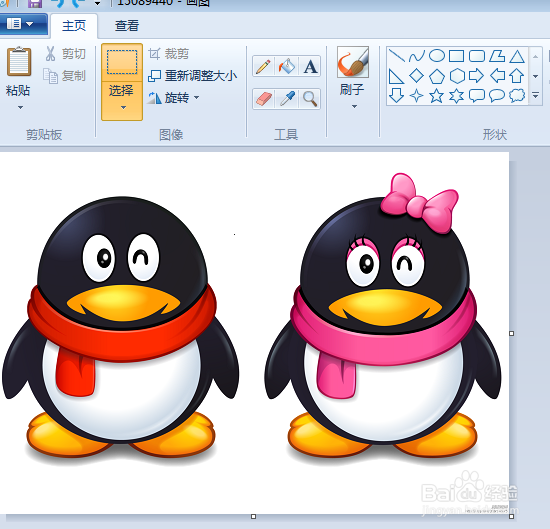The height and width of the screenshot is (529, 550).
Task: Choose the Cloud callout shape
Action: 517,95
